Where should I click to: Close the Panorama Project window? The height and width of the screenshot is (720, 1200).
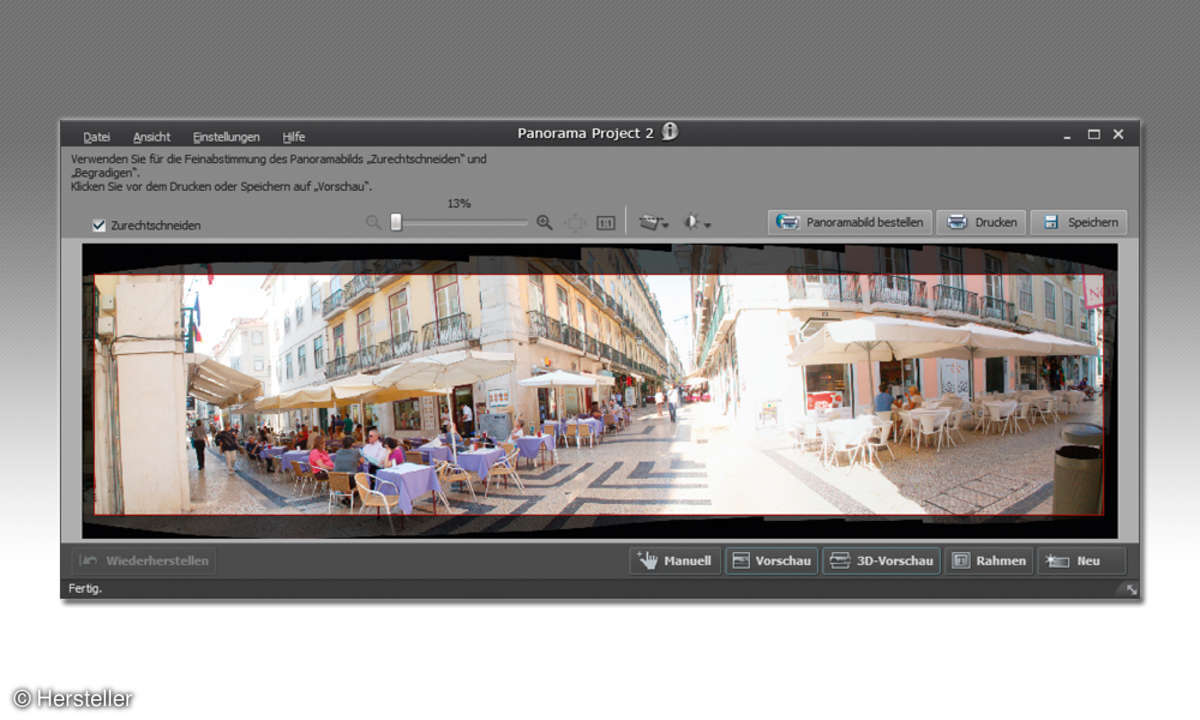point(1118,134)
